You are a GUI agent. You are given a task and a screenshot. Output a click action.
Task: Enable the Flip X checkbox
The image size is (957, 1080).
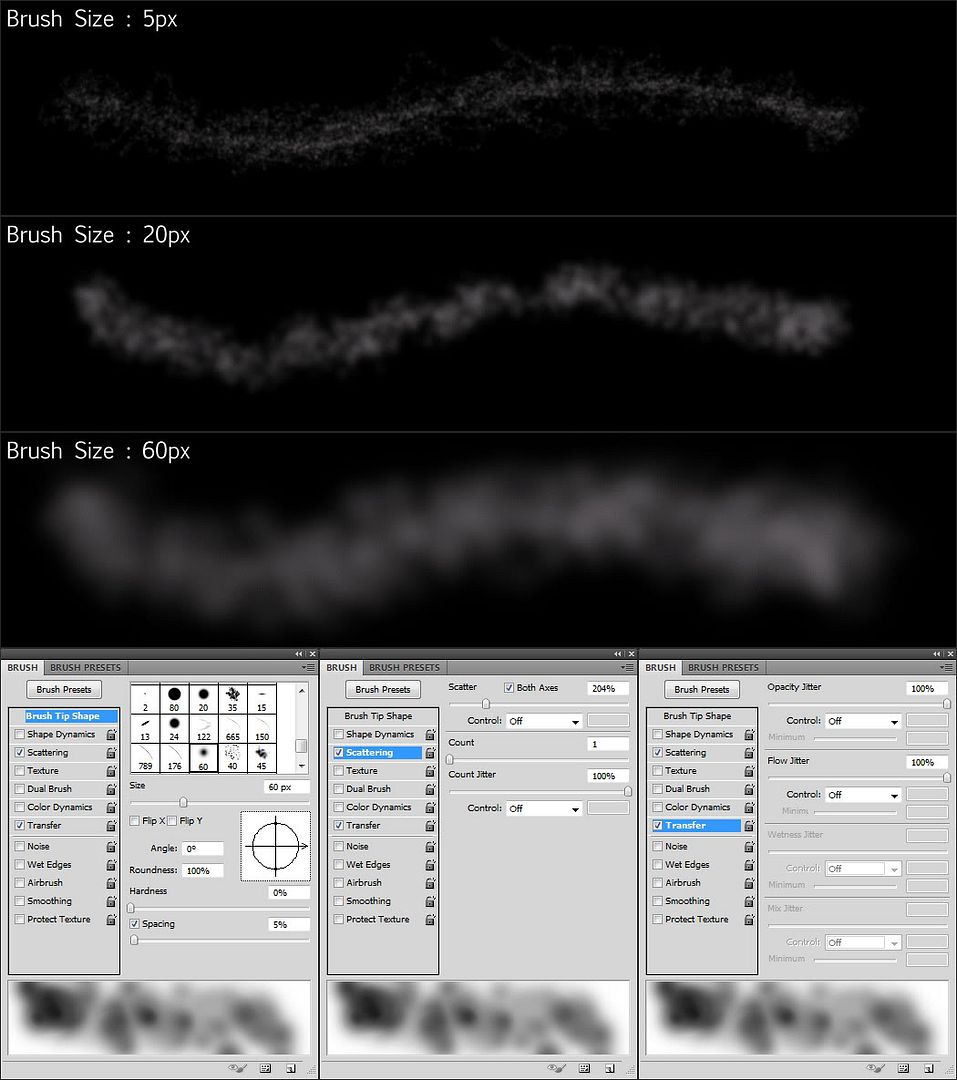(x=135, y=821)
